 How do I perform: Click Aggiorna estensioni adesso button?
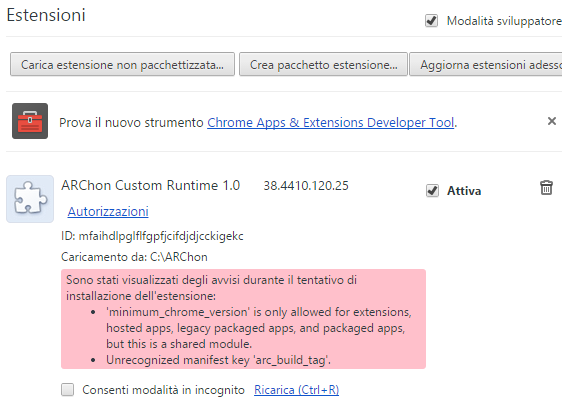click(x=486, y=65)
